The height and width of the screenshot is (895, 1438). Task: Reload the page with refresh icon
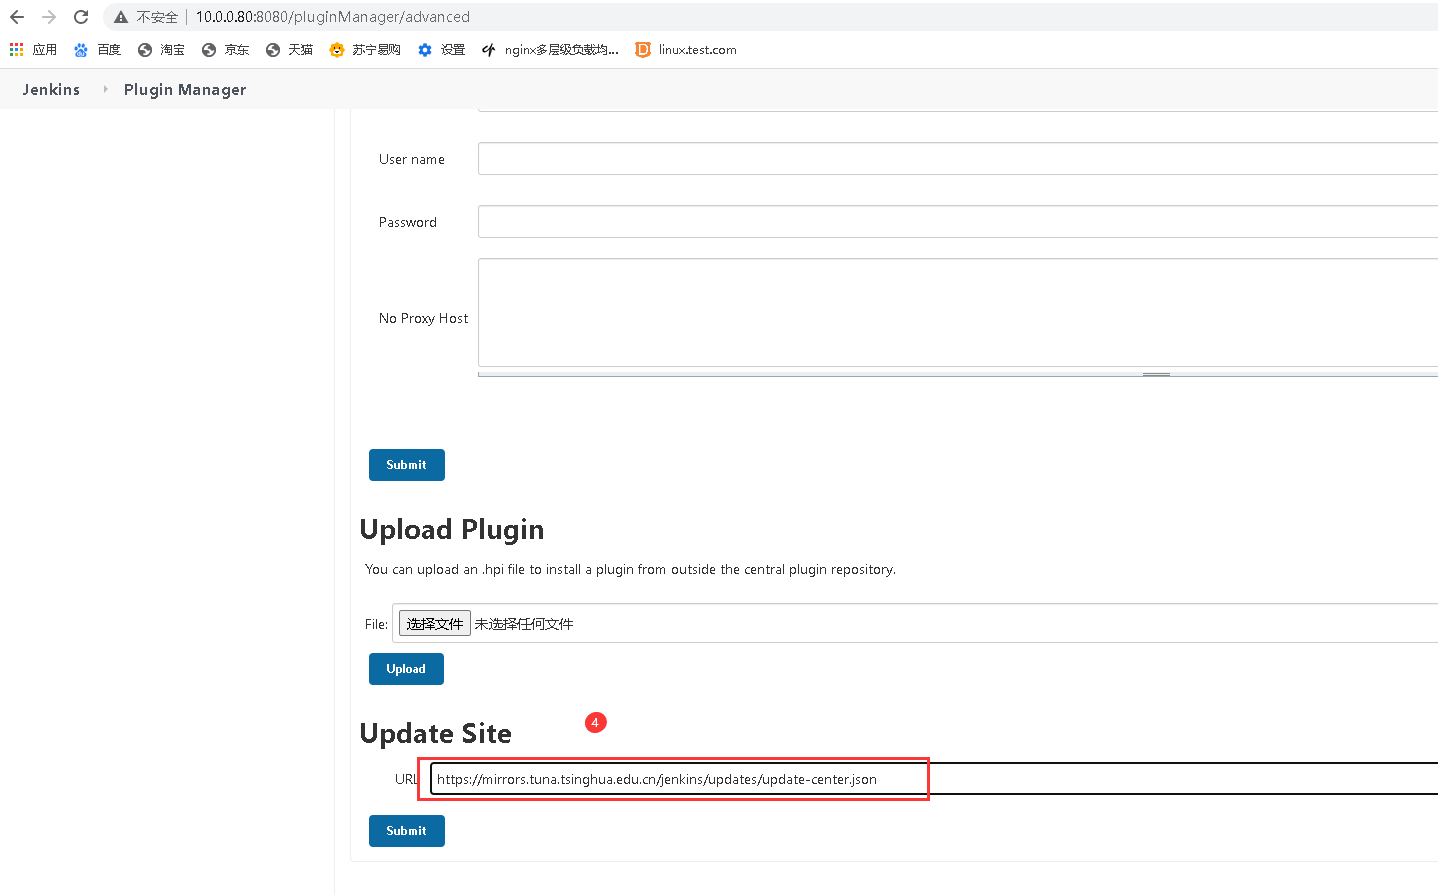(81, 17)
